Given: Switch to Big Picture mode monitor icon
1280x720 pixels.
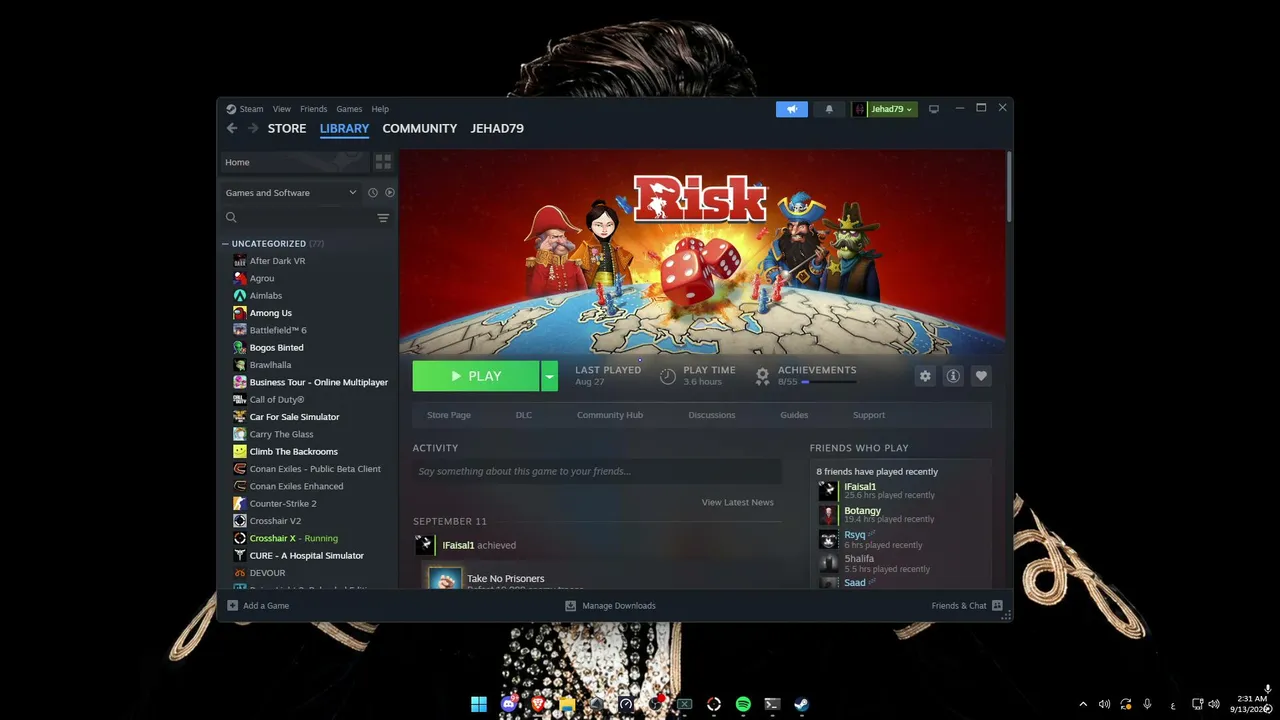Looking at the screenshot, I should (934, 109).
